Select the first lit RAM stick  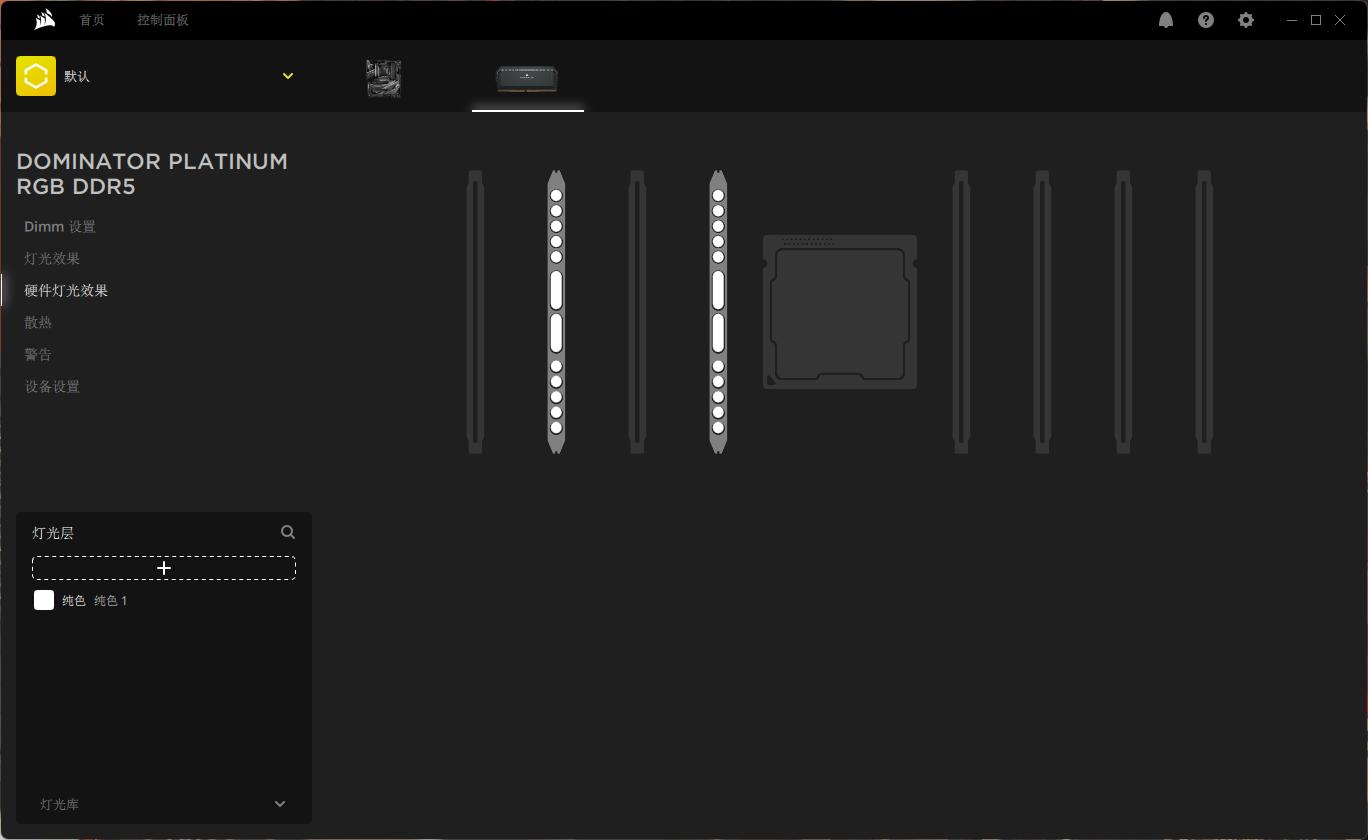tap(556, 312)
